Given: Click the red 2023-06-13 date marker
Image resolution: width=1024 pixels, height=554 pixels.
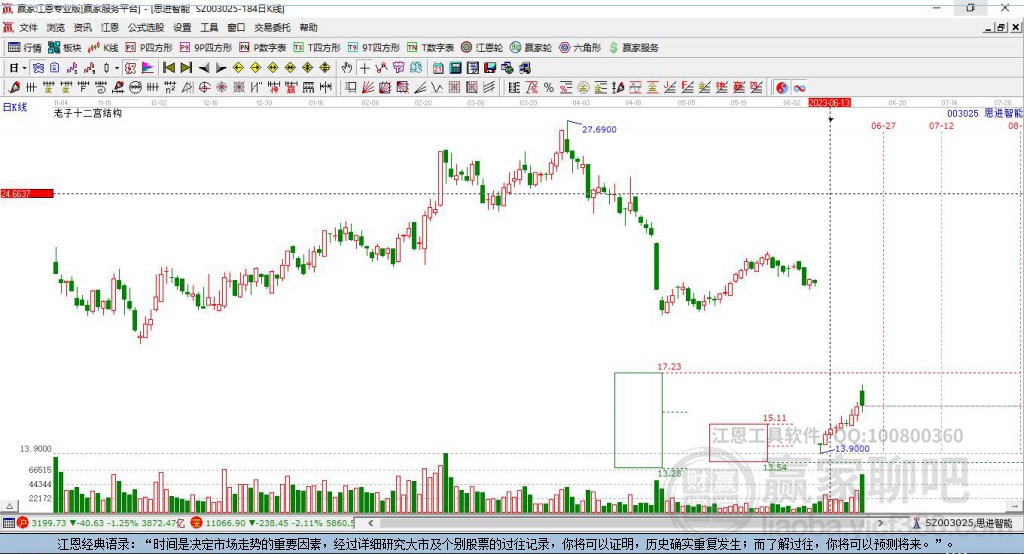Looking at the screenshot, I should (829, 103).
